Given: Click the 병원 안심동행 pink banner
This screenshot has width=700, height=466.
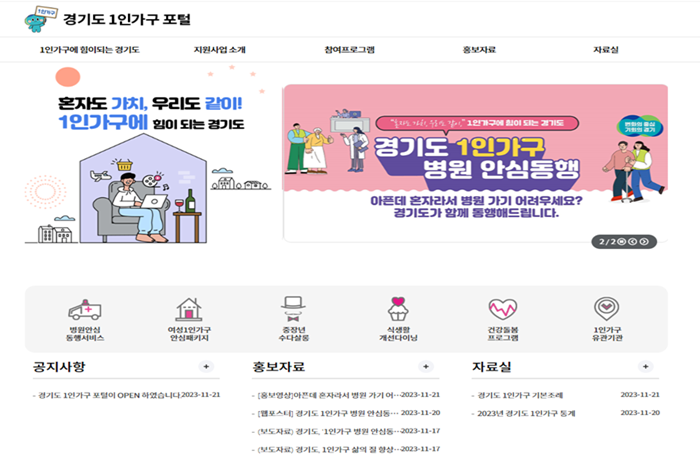Looking at the screenshot, I should pyautogui.click(x=476, y=163).
